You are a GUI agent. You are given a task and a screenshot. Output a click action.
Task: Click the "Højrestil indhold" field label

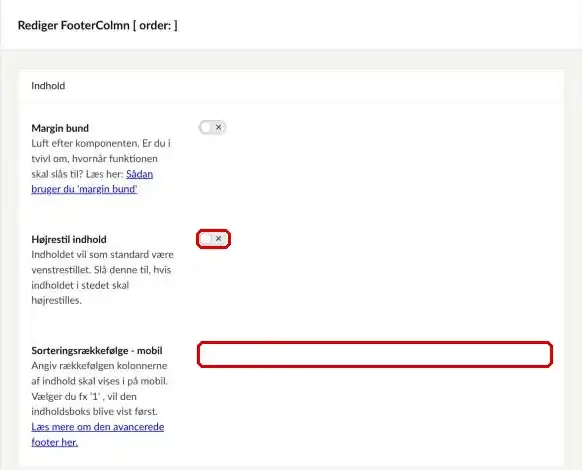[x=69, y=239]
